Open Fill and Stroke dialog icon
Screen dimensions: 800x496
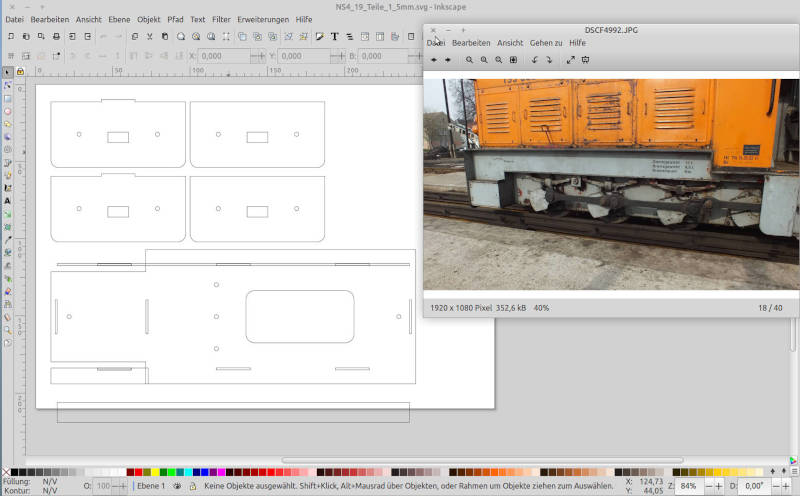coord(319,37)
